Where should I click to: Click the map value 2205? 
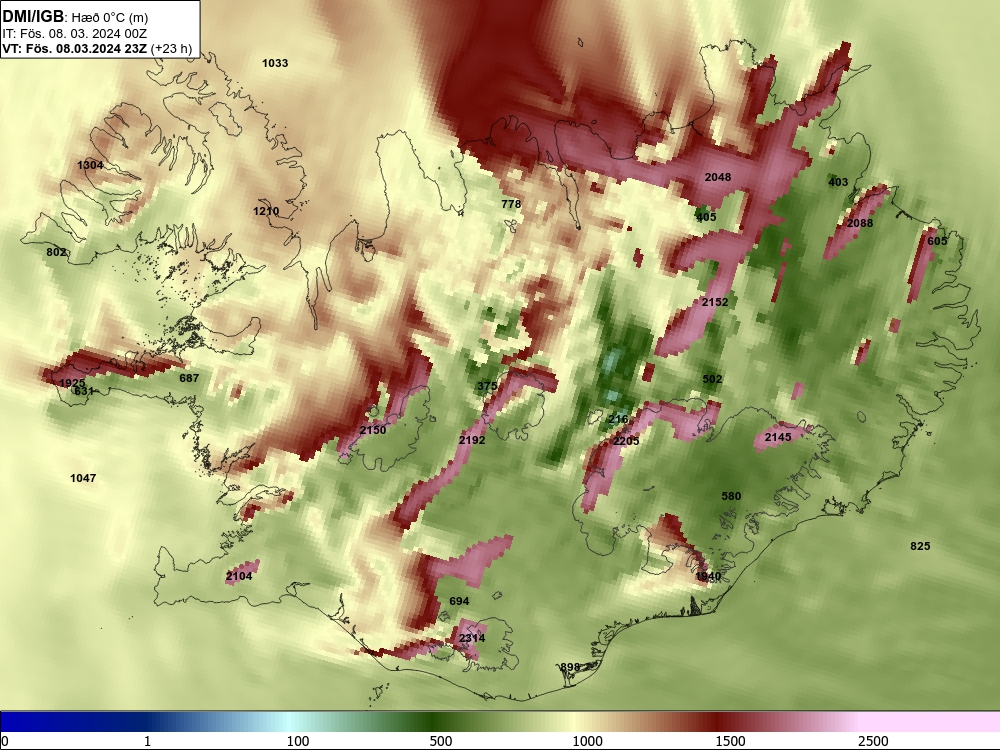[626, 441]
